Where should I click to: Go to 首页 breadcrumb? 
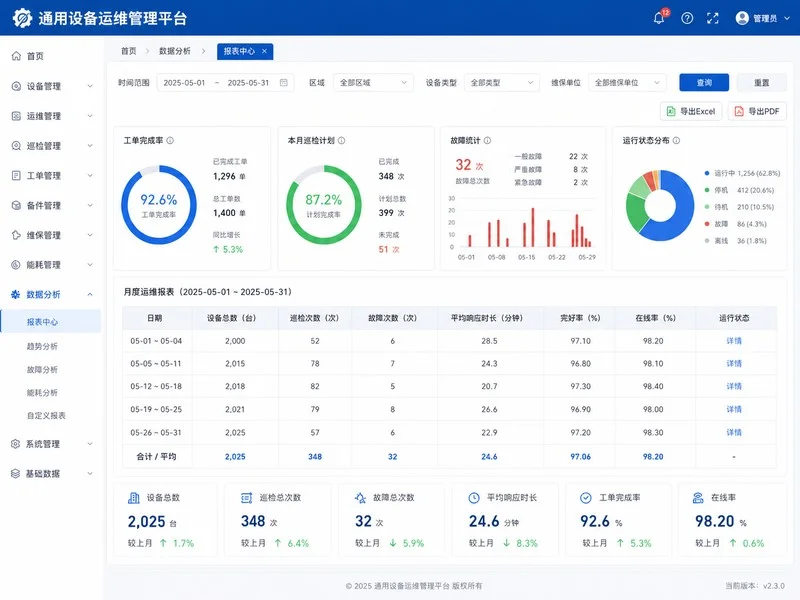tap(129, 51)
